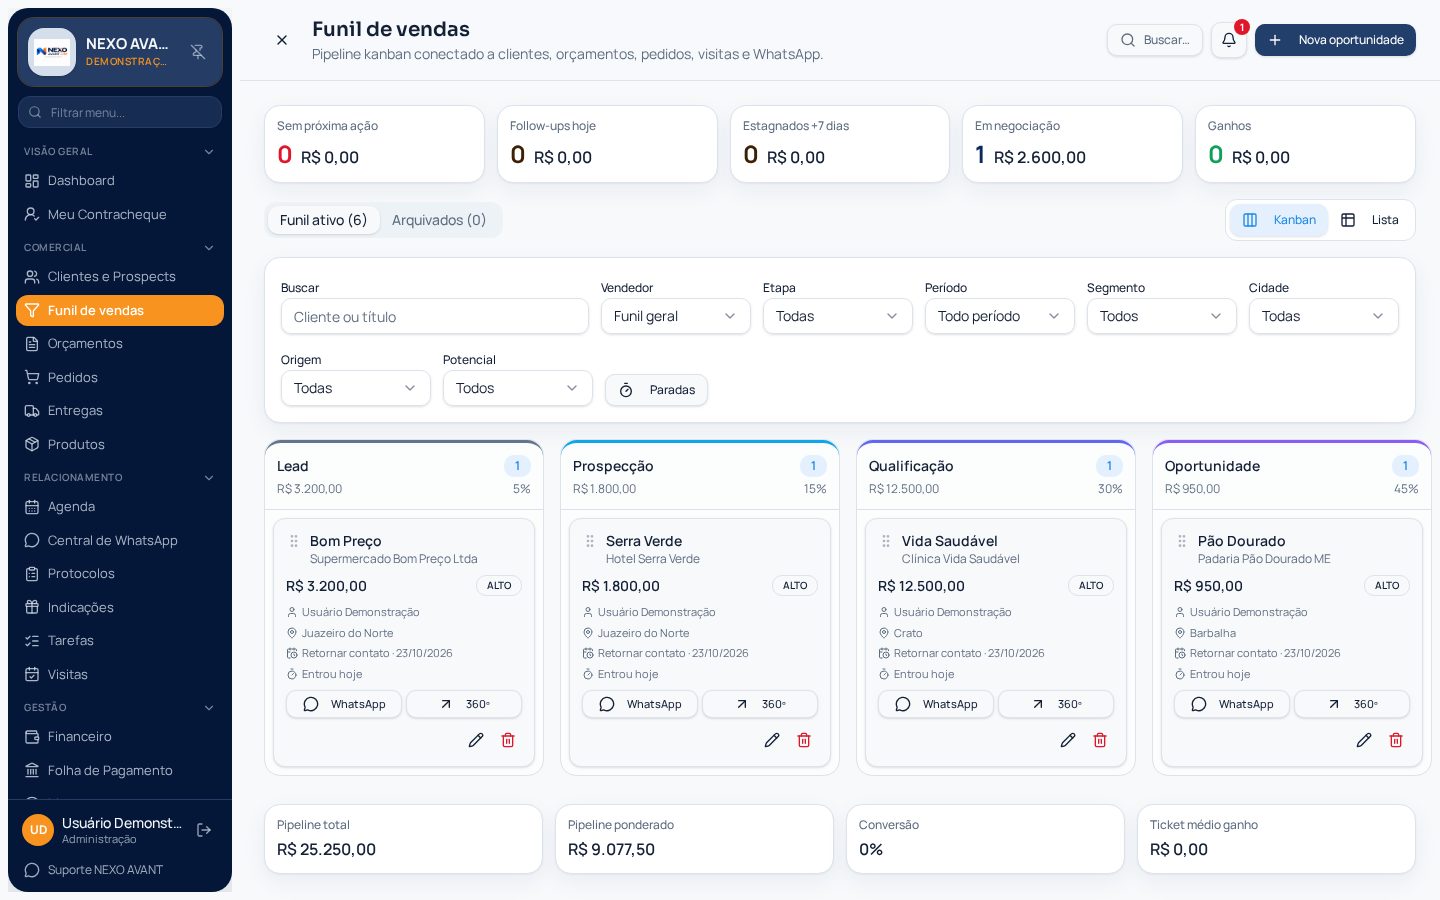Focus the Cliente ou título search field
This screenshot has width=1440, height=900.
click(435, 316)
